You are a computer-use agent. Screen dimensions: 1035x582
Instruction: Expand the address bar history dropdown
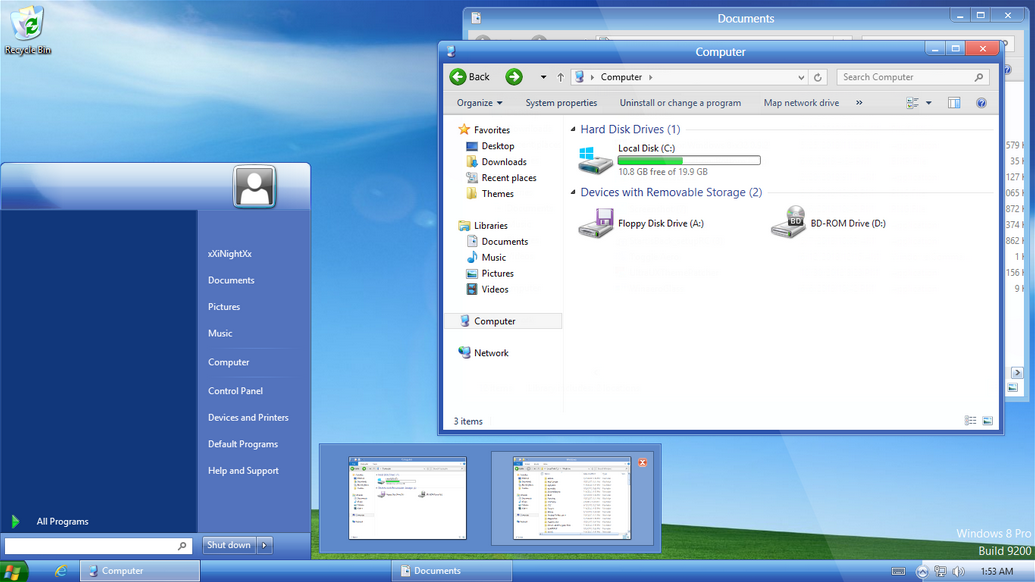[x=801, y=77]
